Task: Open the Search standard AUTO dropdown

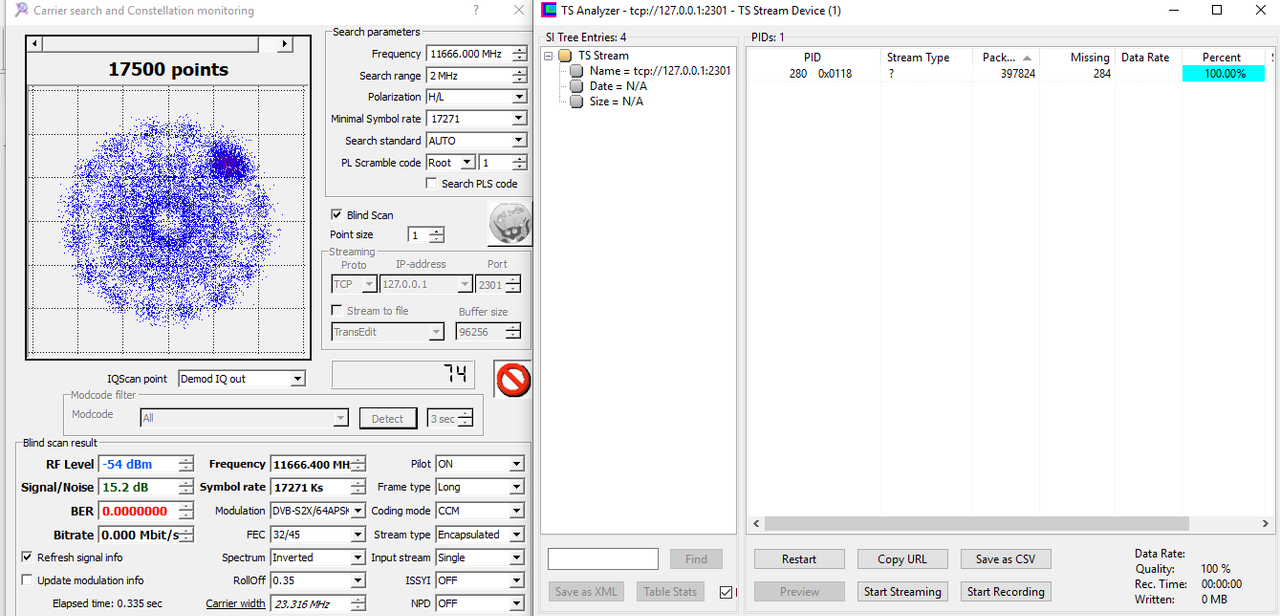Action: coord(476,141)
